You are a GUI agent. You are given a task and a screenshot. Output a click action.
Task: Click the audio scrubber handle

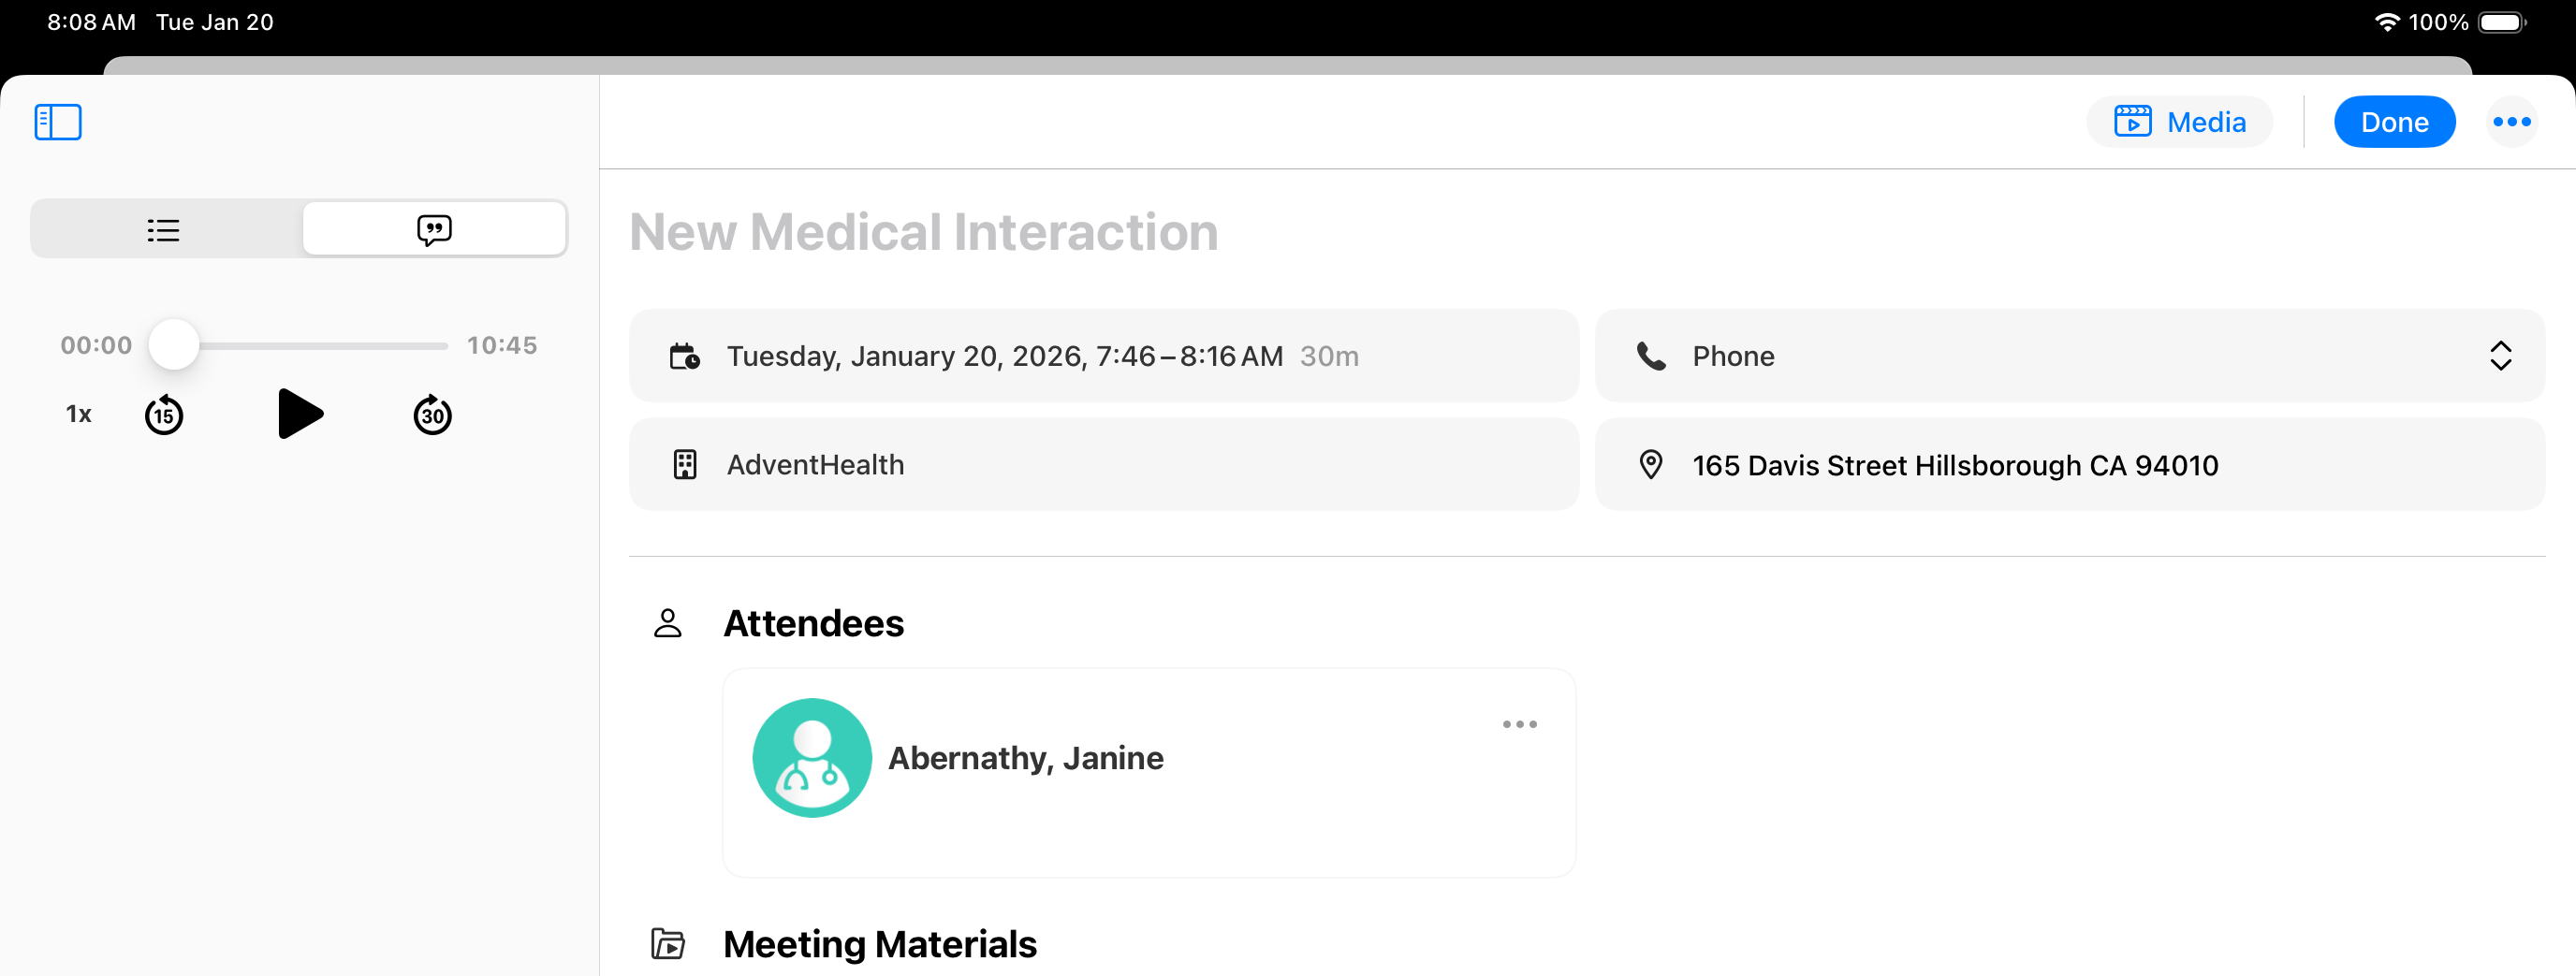point(174,345)
